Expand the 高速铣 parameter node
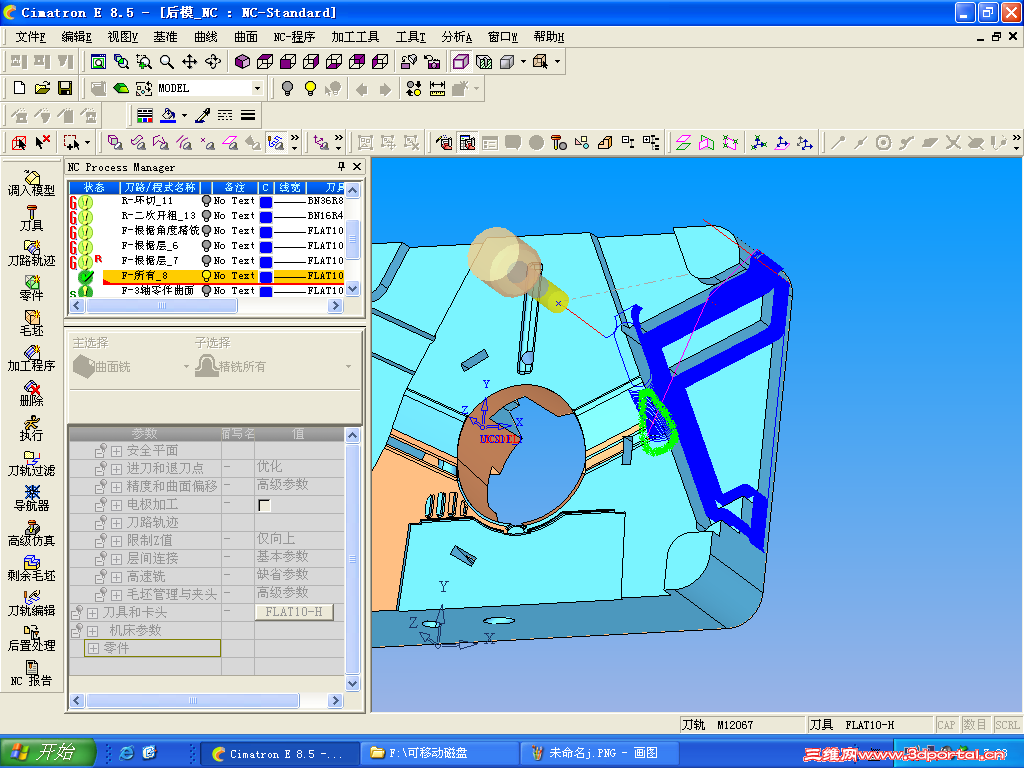The image size is (1024, 768). point(116,577)
